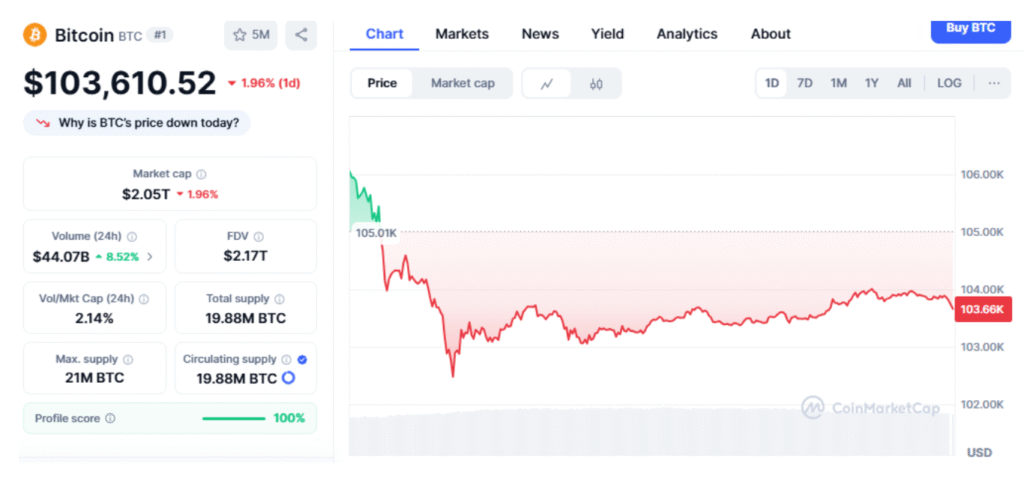Go to the Analytics tab
The image size is (1024, 490).
coord(687,34)
